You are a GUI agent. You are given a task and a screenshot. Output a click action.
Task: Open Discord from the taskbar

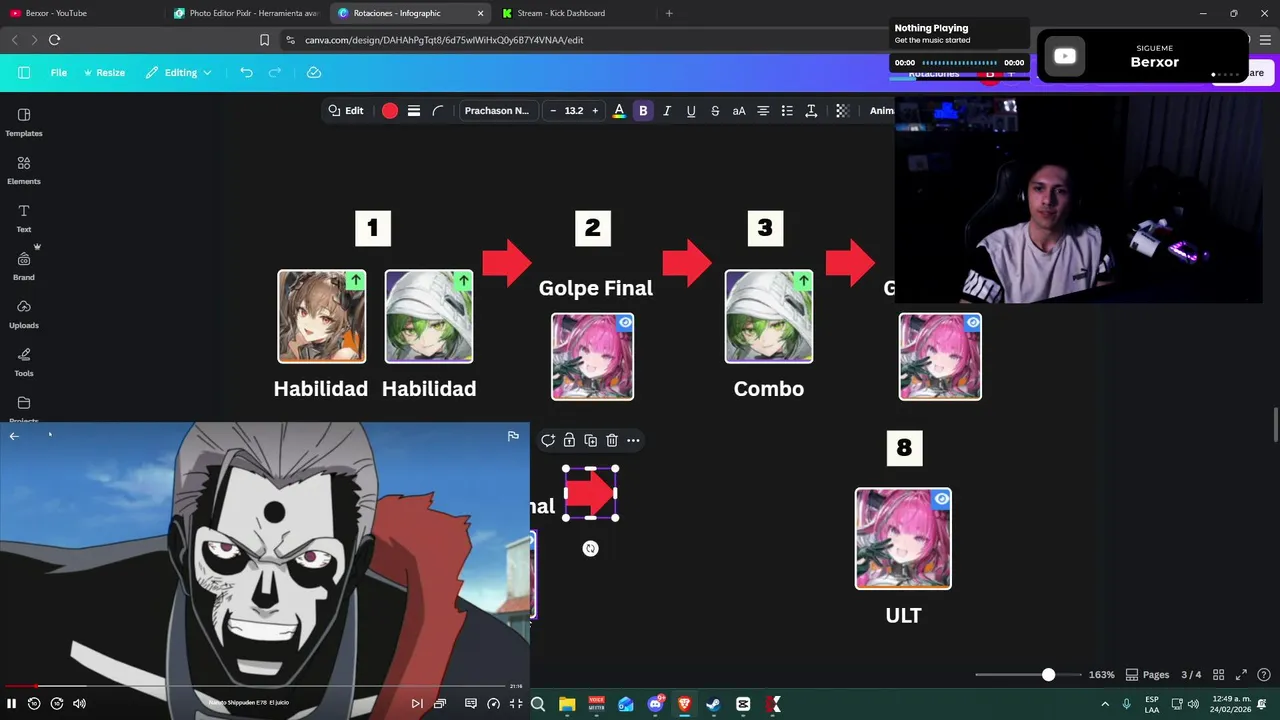coord(655,704)
